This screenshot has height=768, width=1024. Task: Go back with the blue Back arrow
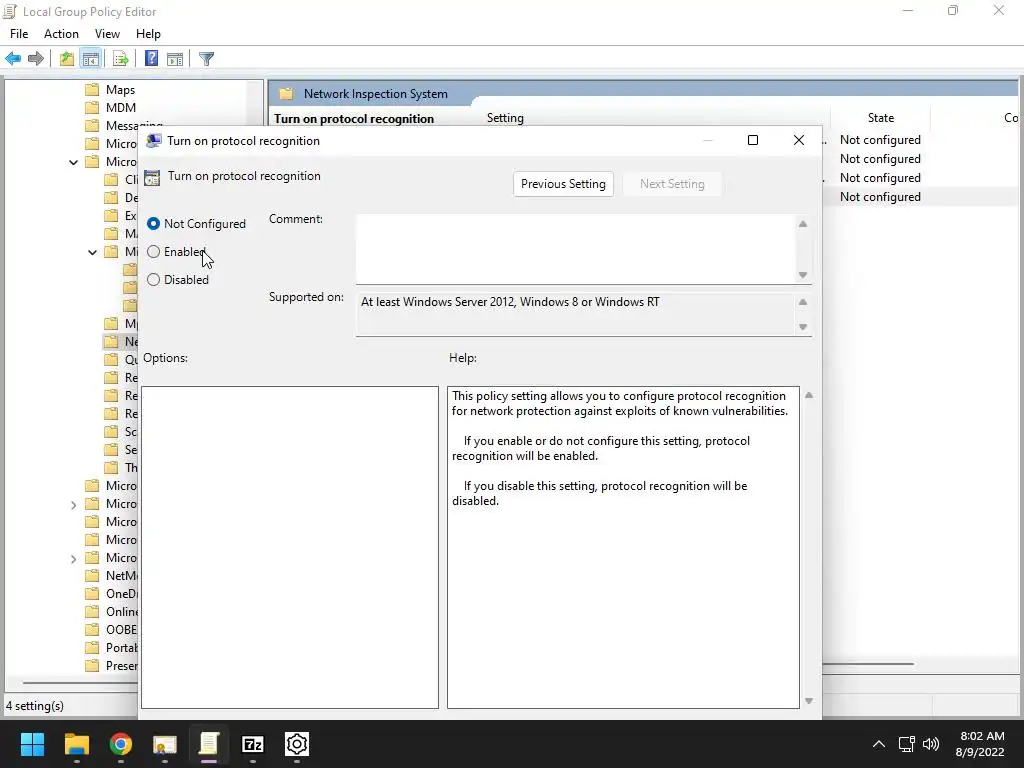[x=13, y=59]
